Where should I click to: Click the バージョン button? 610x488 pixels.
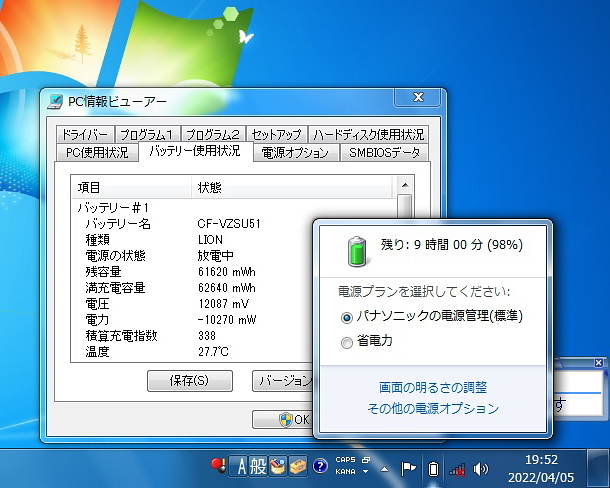pyautogui.click(x=283, y=381)
